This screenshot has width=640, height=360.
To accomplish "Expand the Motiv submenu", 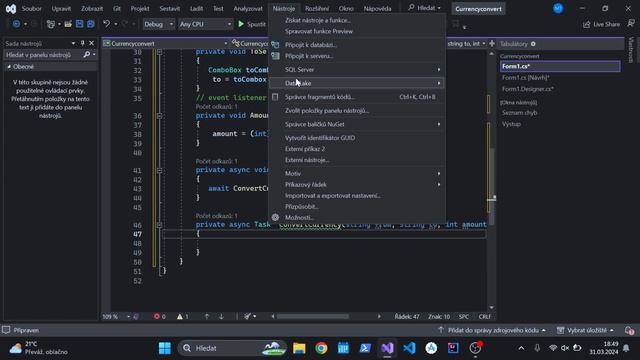I will click(357, 173).
